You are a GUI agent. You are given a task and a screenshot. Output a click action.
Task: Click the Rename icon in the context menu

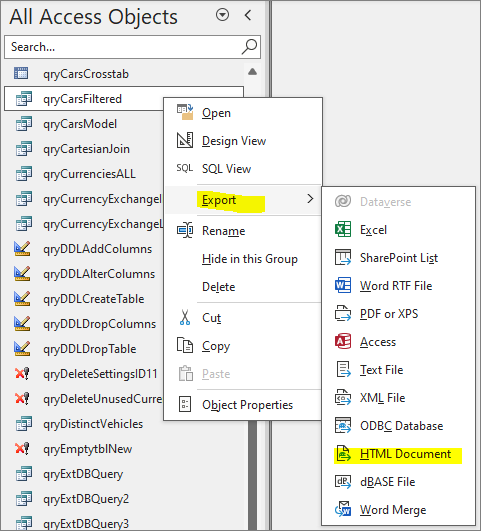click(x=185, y=230)
